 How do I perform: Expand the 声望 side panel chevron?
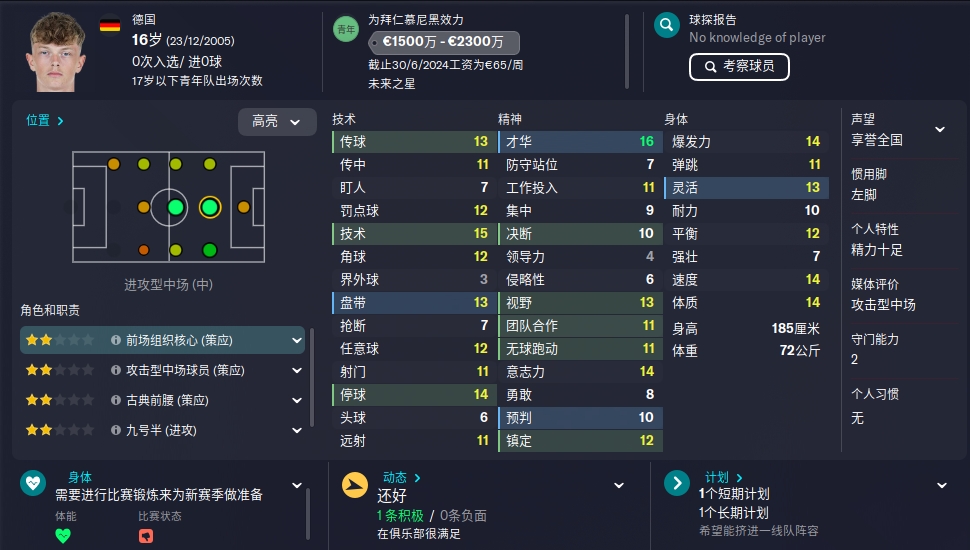click(x=940, y=129)
